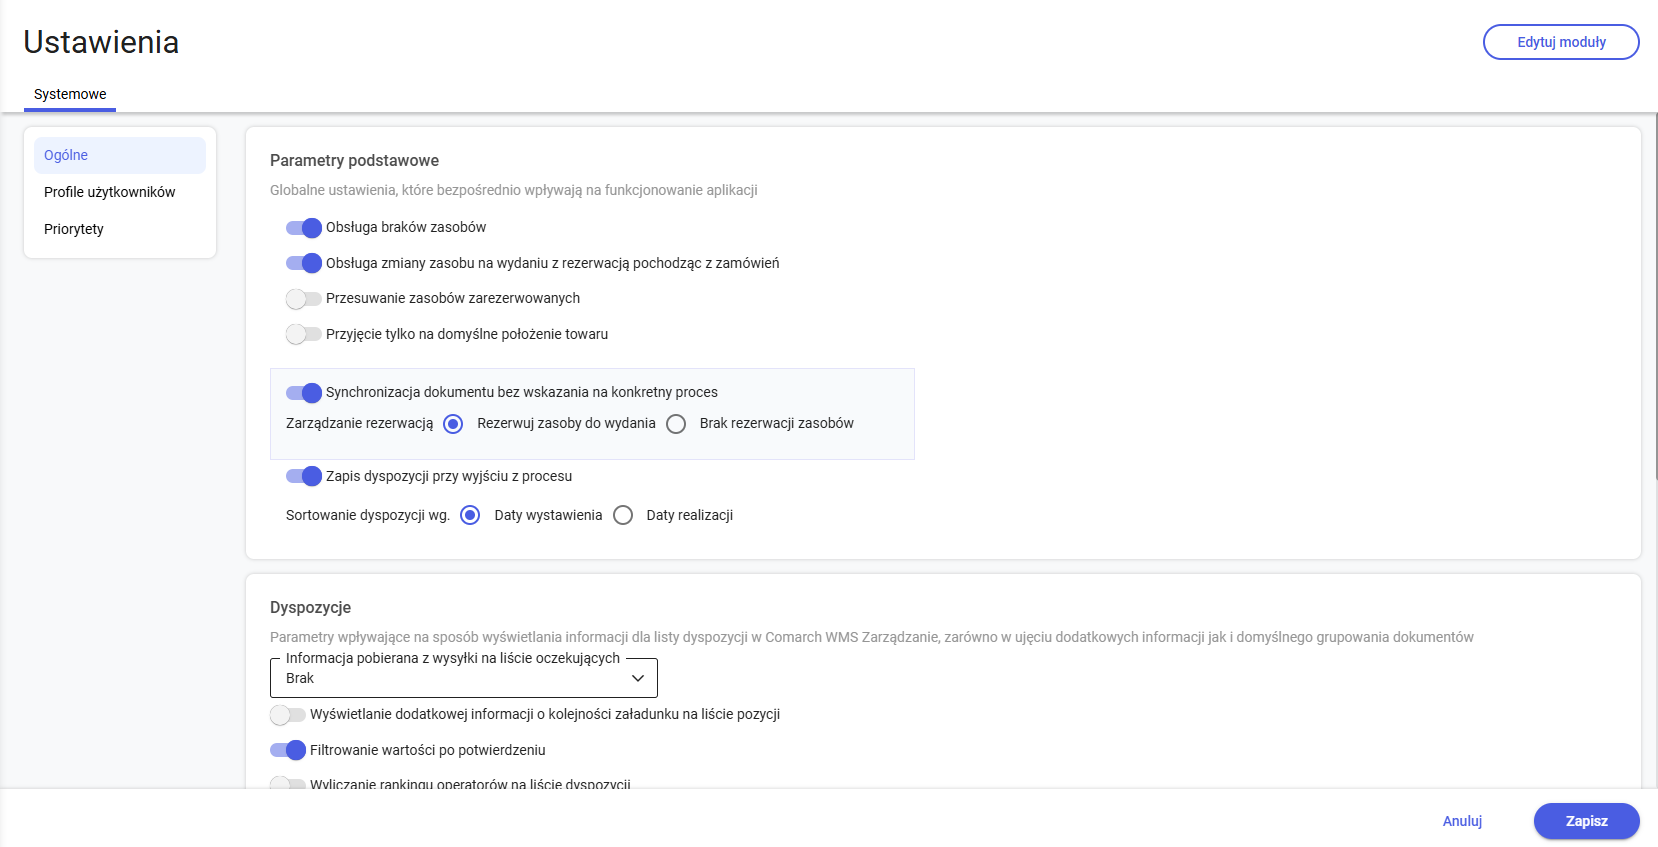Disable Obsługa zmiany zasobu na wydaniu switch
Viewport: 1658px width, 847px height.
pyautogui.click(x=304, y=264)
